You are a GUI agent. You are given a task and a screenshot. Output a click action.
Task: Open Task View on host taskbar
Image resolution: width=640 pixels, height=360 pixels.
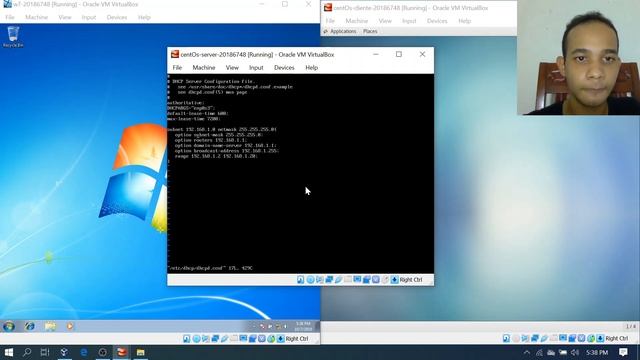tap(45, 352)
